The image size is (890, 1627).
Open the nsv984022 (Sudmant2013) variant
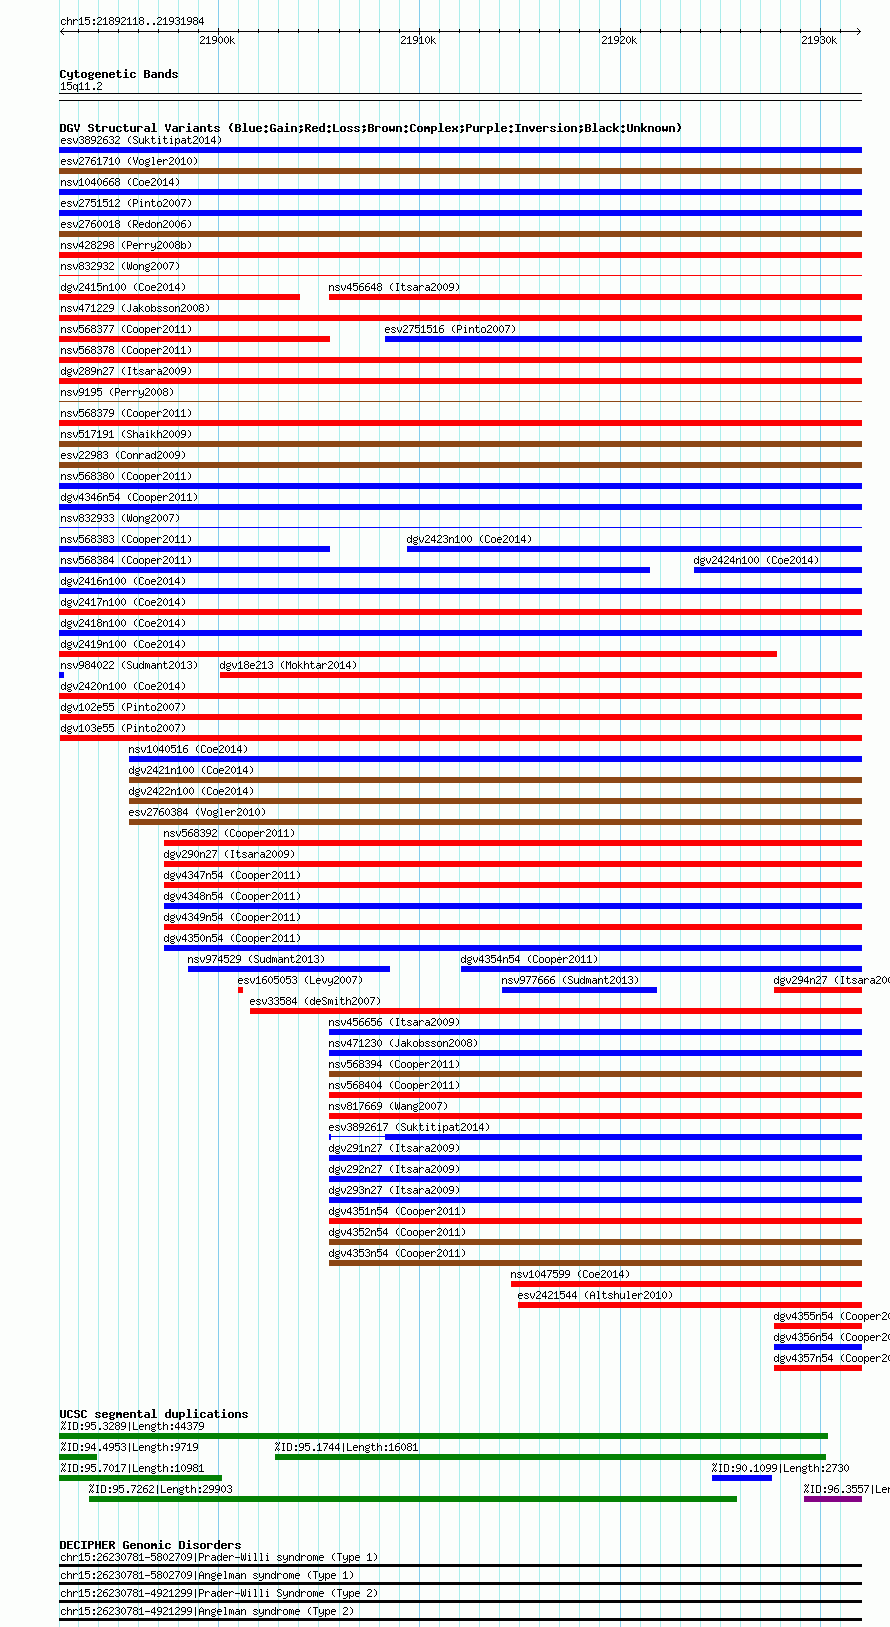point(129,665)
